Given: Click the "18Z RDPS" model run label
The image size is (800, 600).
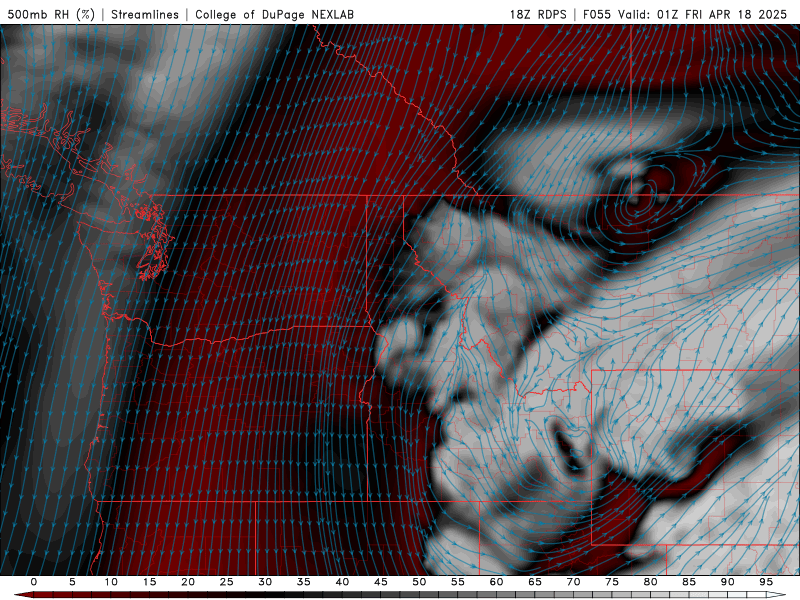Looking at the screenshot, I should coord(538,14).
